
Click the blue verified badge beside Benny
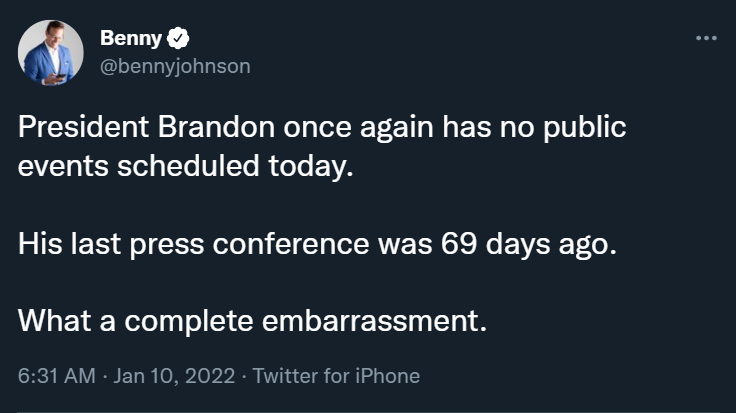pos(179,39)
